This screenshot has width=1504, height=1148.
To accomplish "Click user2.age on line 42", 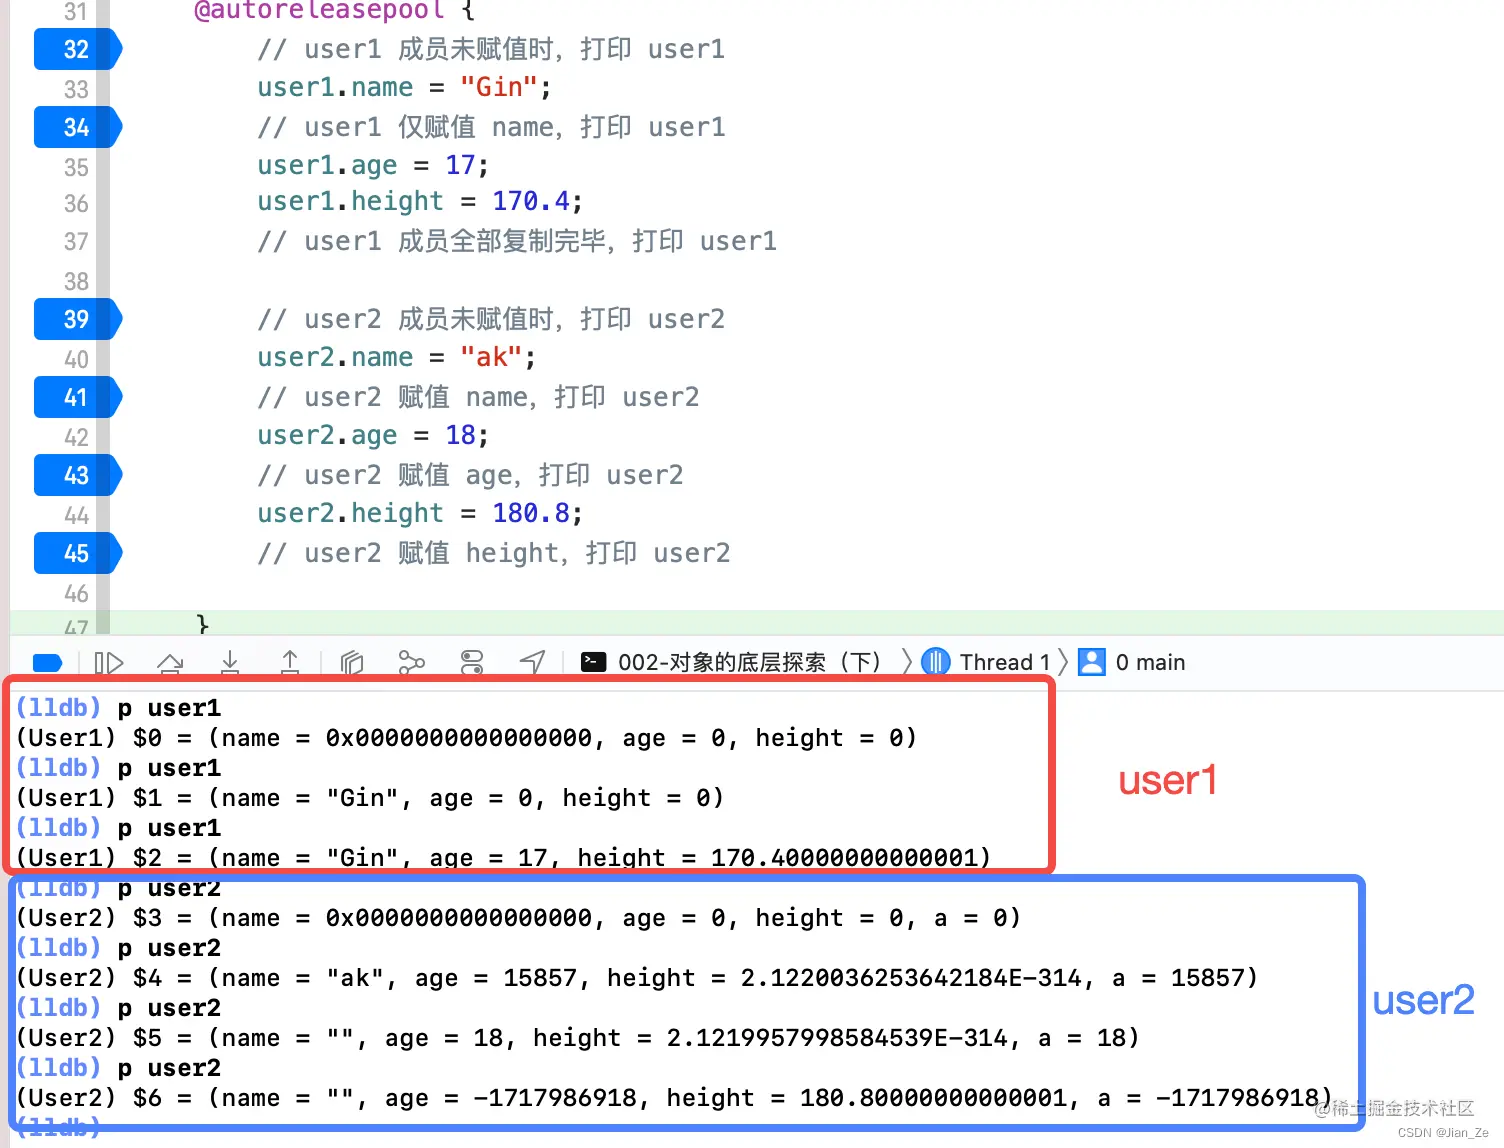I will pos(327,435).
